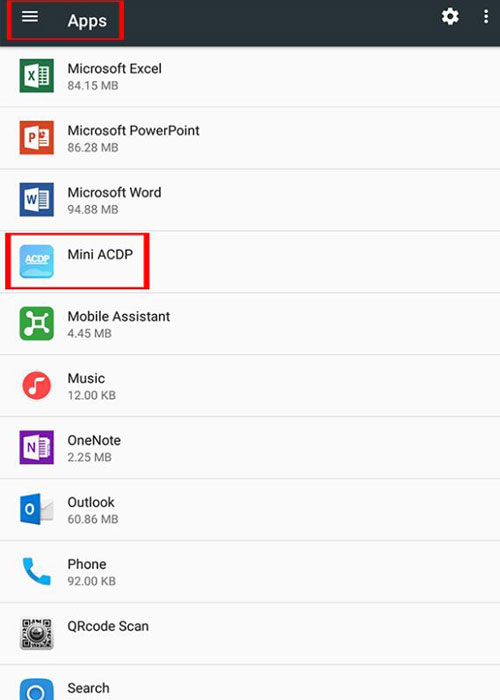This screenshot has width=500, height=700.
Task: Select the Outlook list entry
Action: pos(250,510)
